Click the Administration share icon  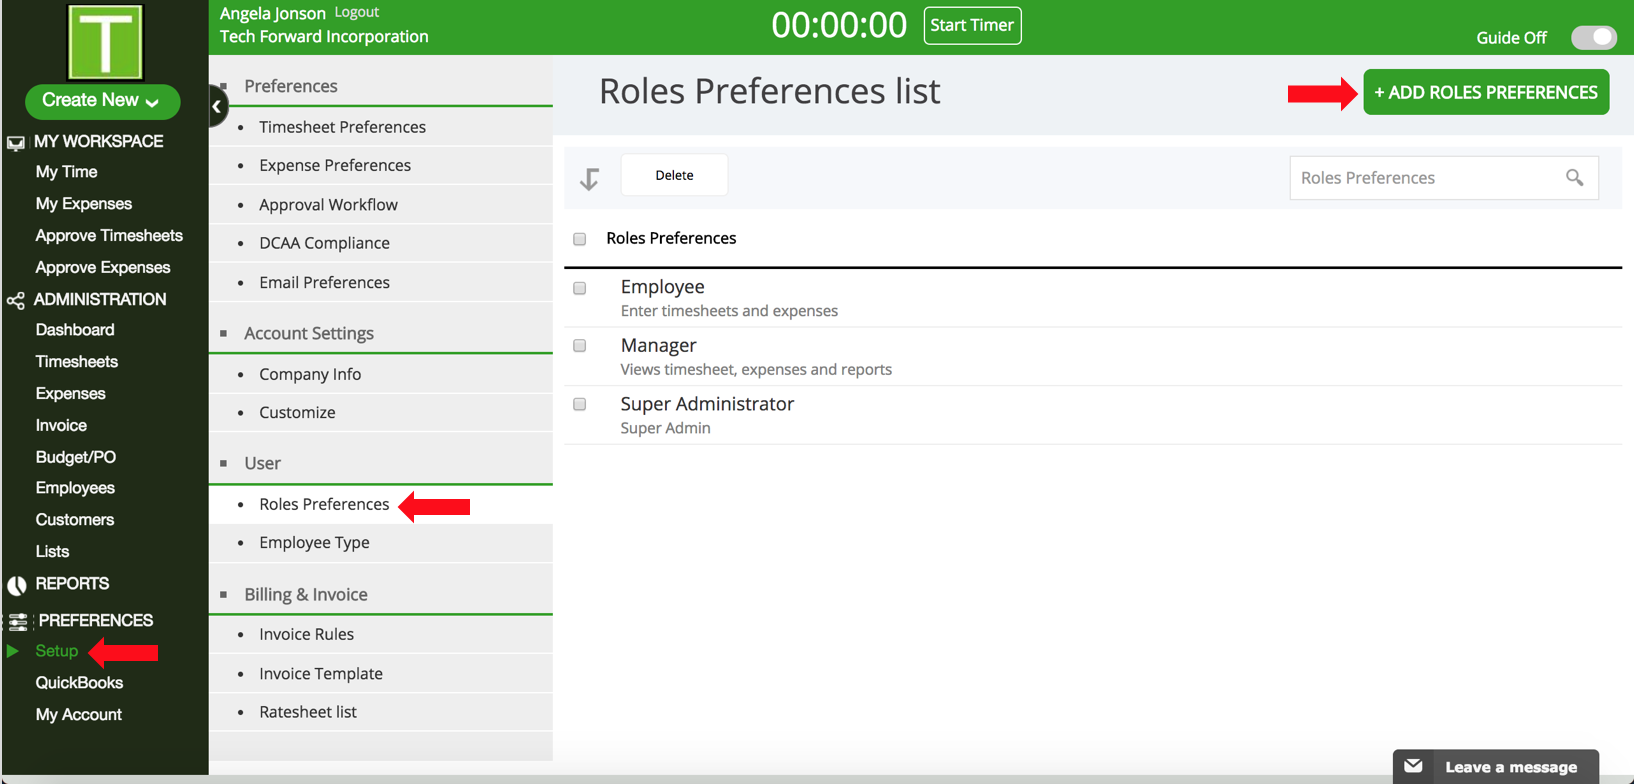(16, 300)
